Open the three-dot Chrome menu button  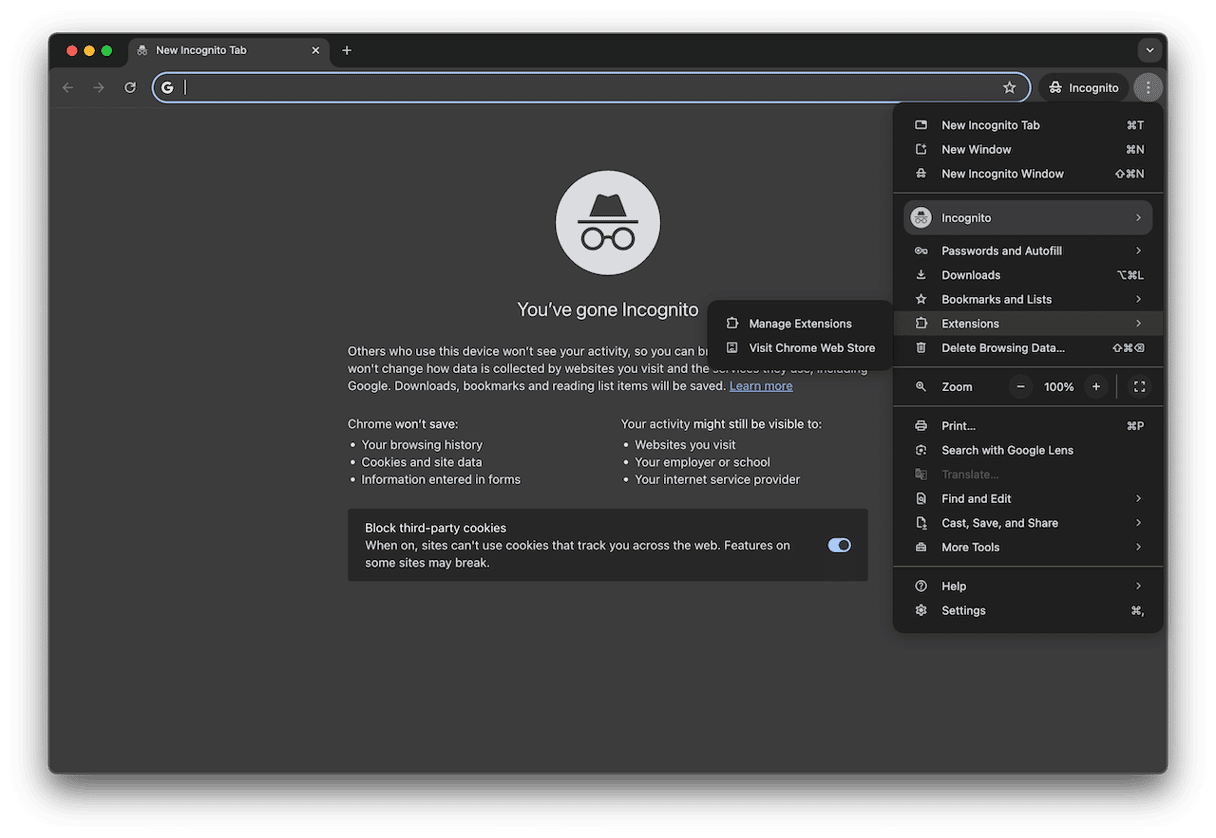click(x=1148, y=88)
